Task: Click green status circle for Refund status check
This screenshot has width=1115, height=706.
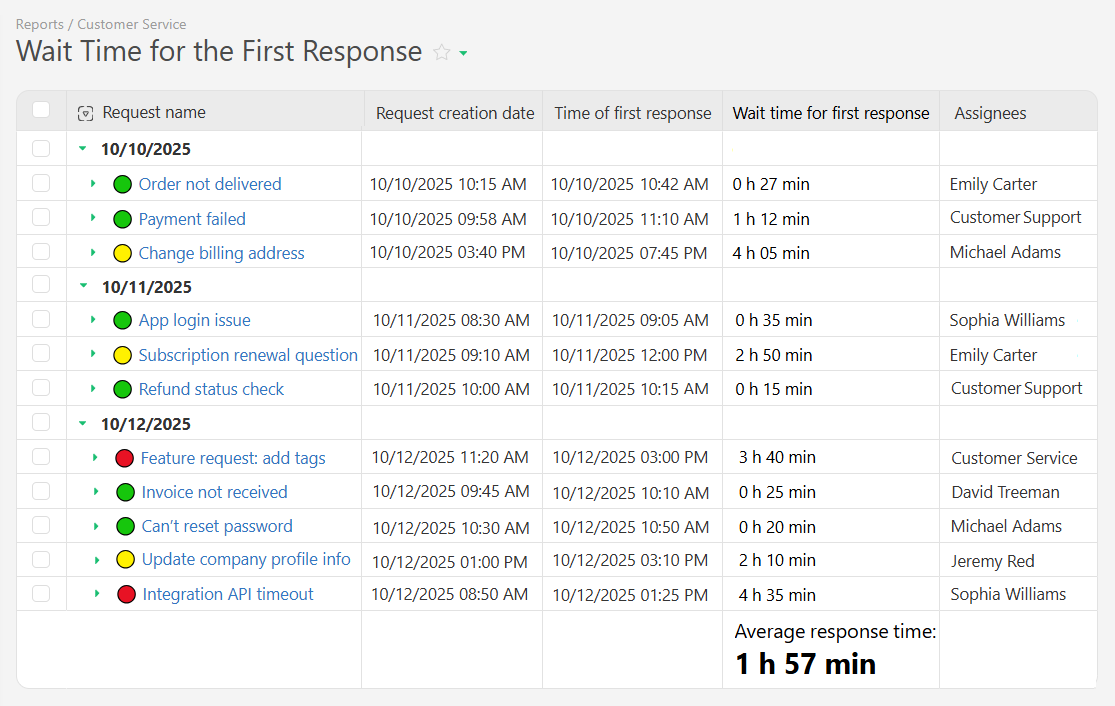Action: pos(122,389)
